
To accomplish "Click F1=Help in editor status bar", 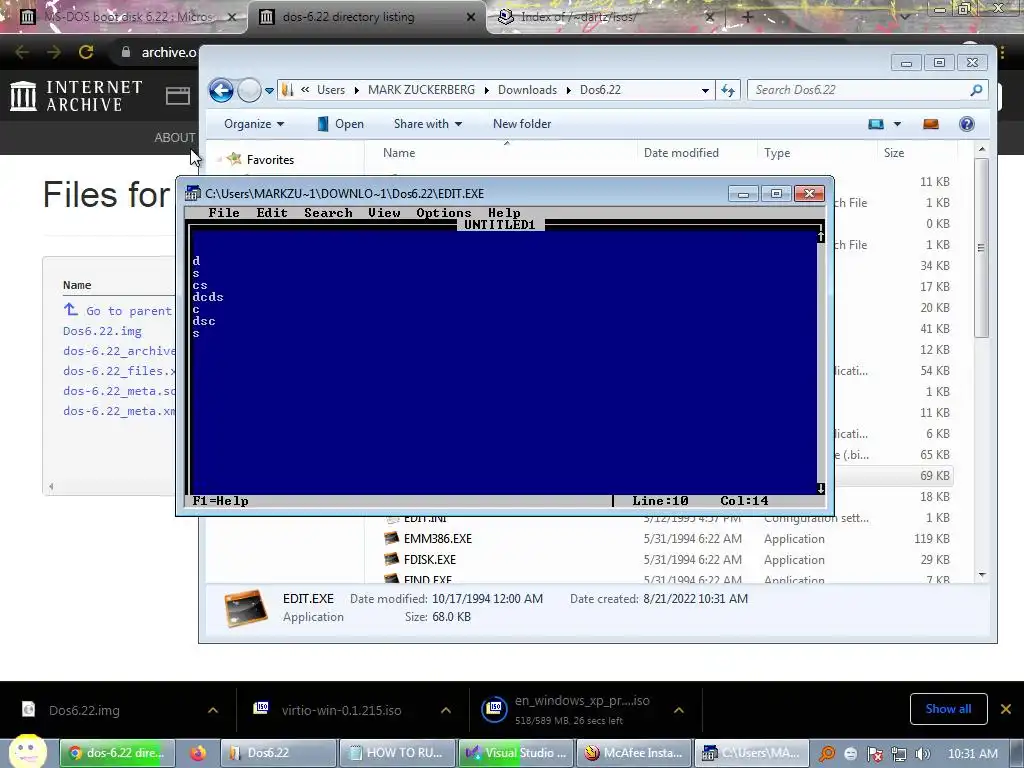I will click(220, 501).
